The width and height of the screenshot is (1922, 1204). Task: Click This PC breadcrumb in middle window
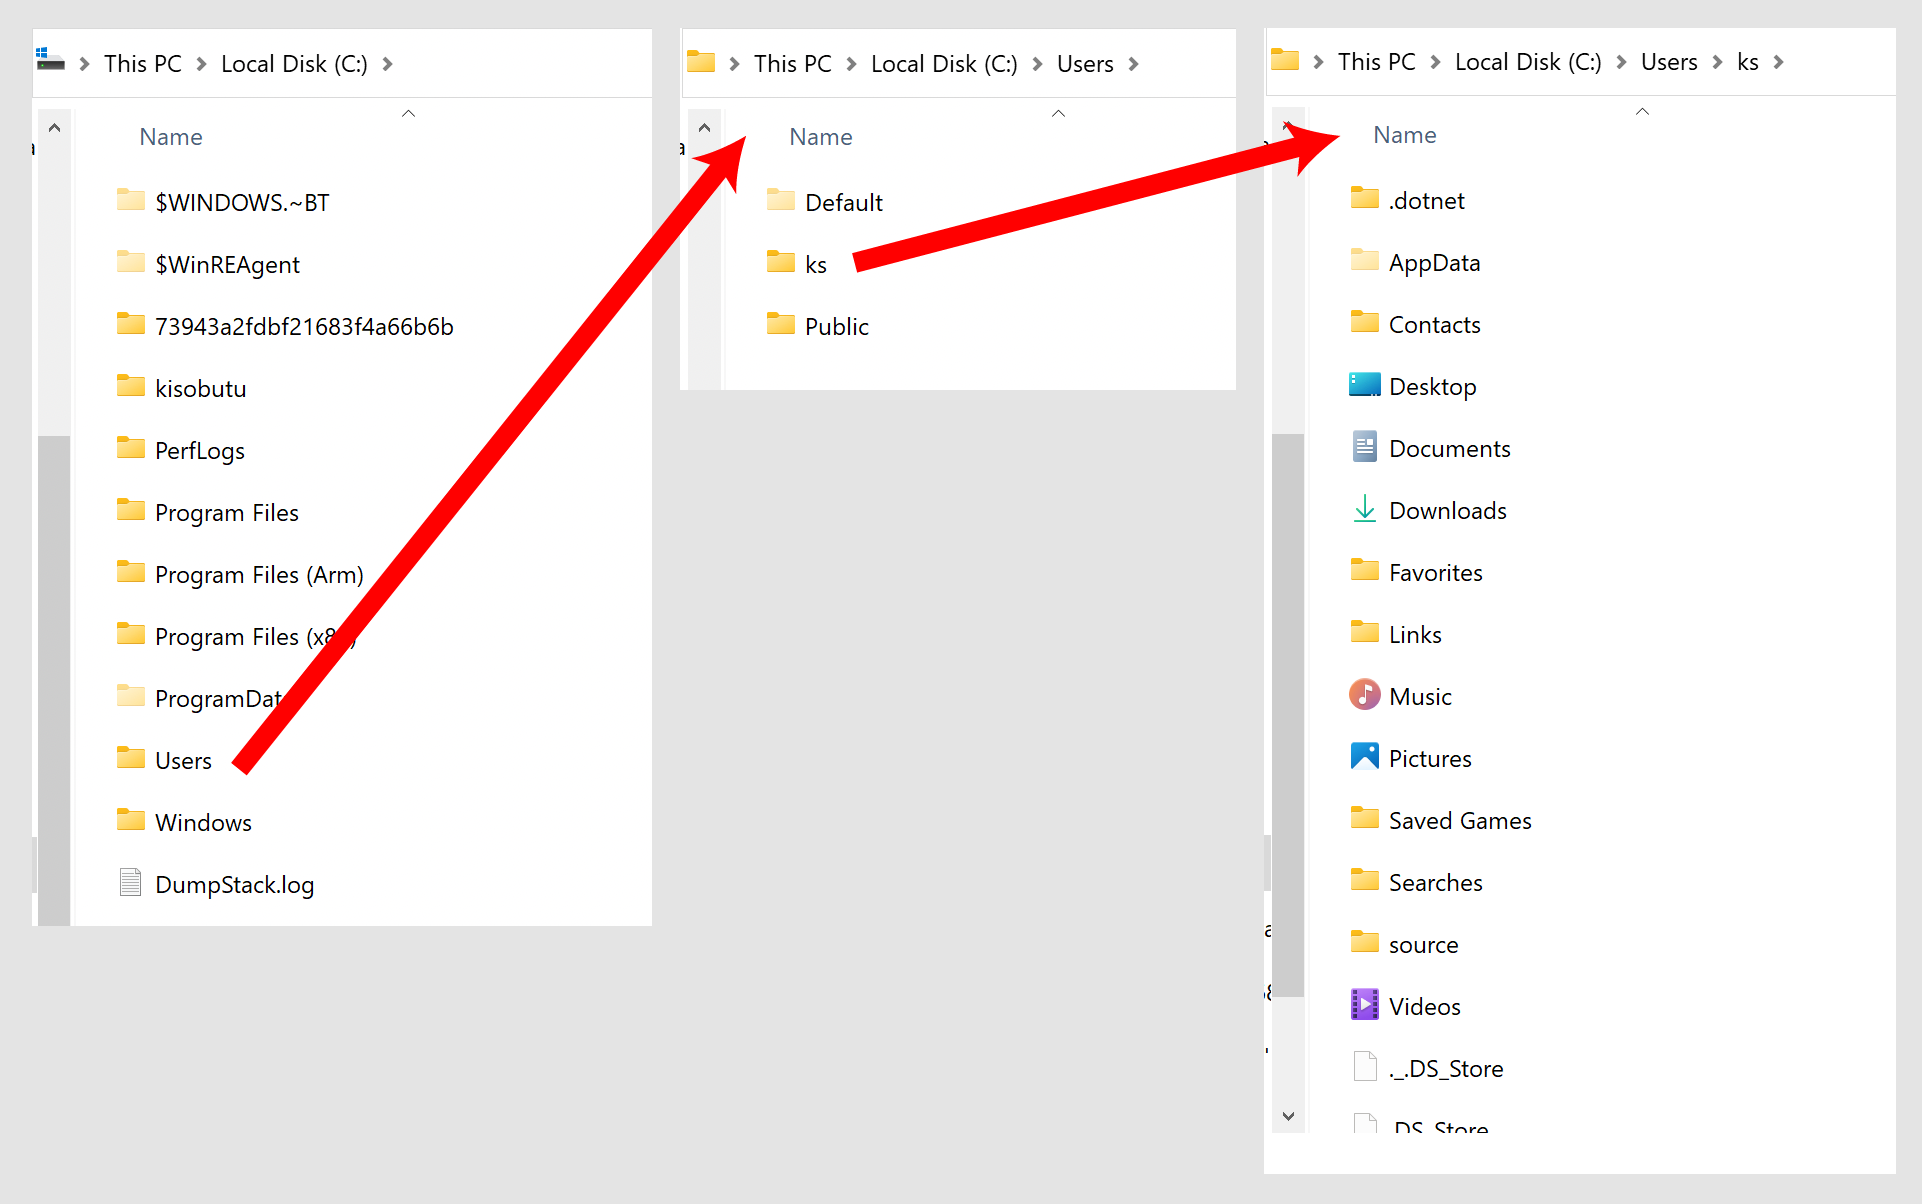[792, 64]
